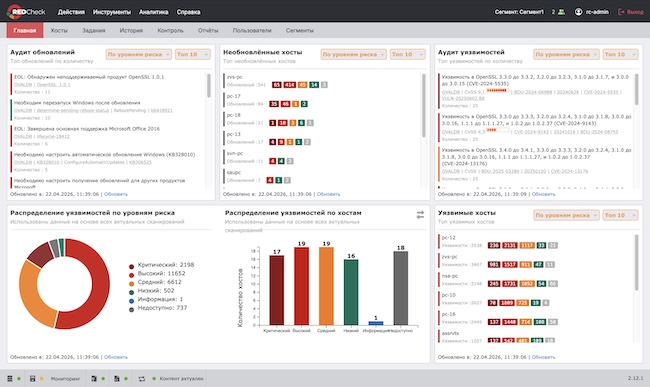Open risk-level dropdown in Аудит обновлений

(138, 54)
